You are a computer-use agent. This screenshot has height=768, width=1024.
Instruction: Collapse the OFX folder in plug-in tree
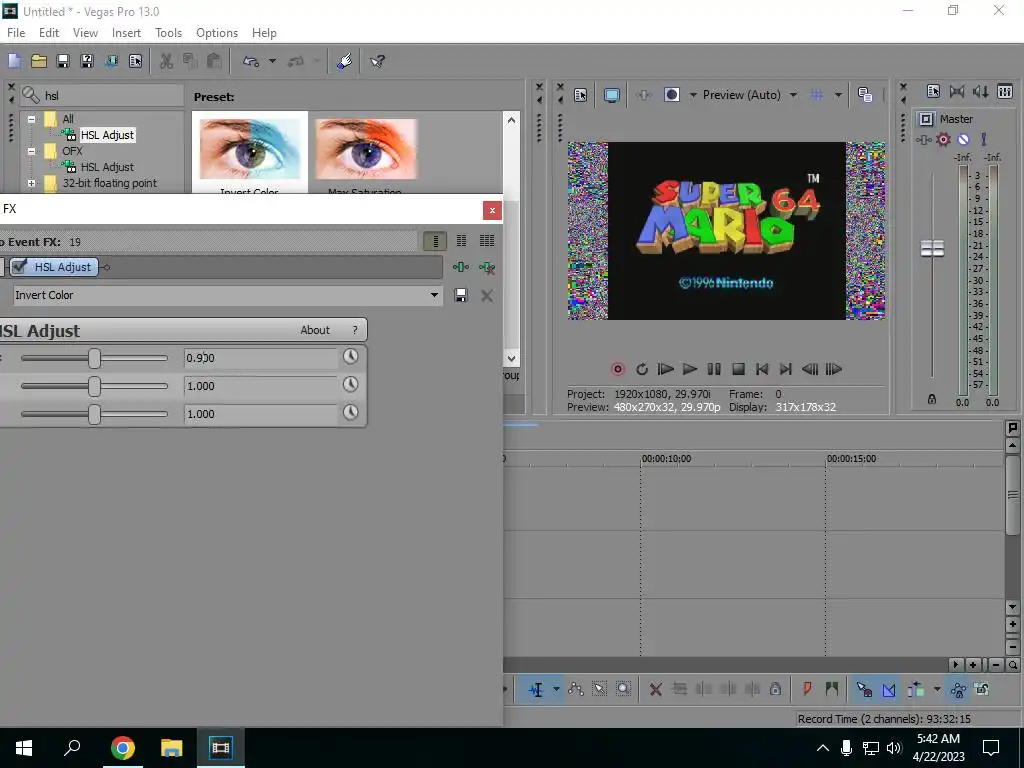click(31, 151)
